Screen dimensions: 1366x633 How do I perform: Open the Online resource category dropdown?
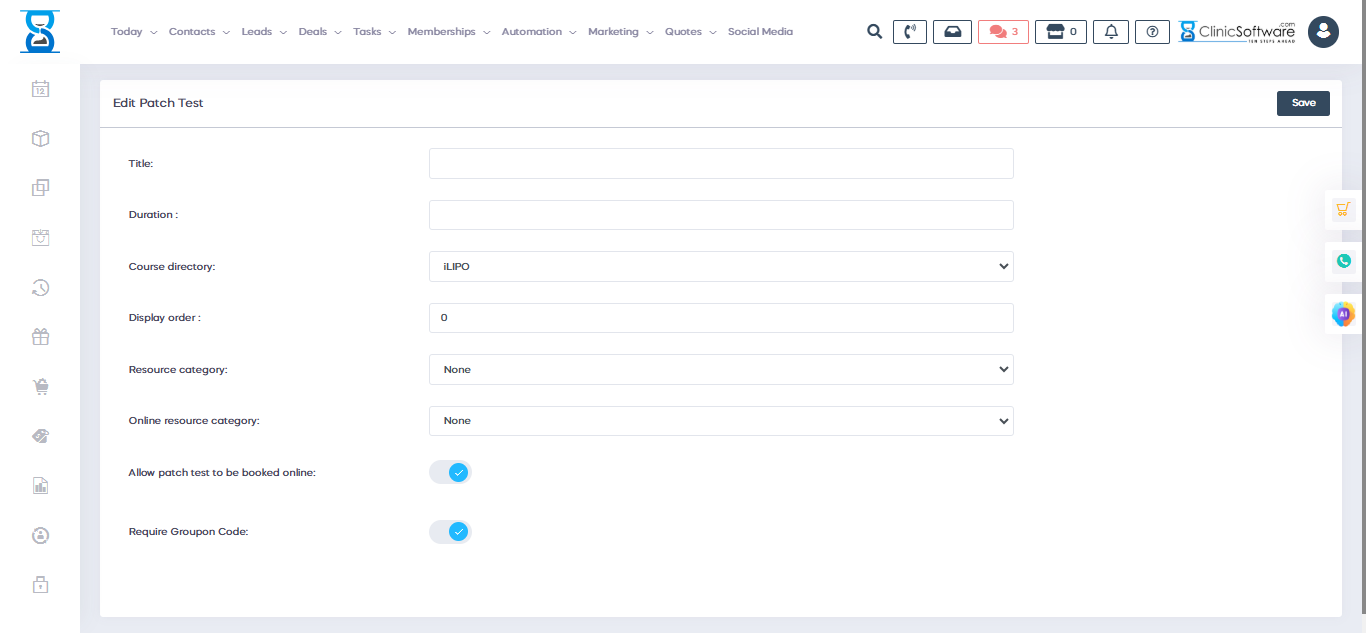tap(721, 421)
